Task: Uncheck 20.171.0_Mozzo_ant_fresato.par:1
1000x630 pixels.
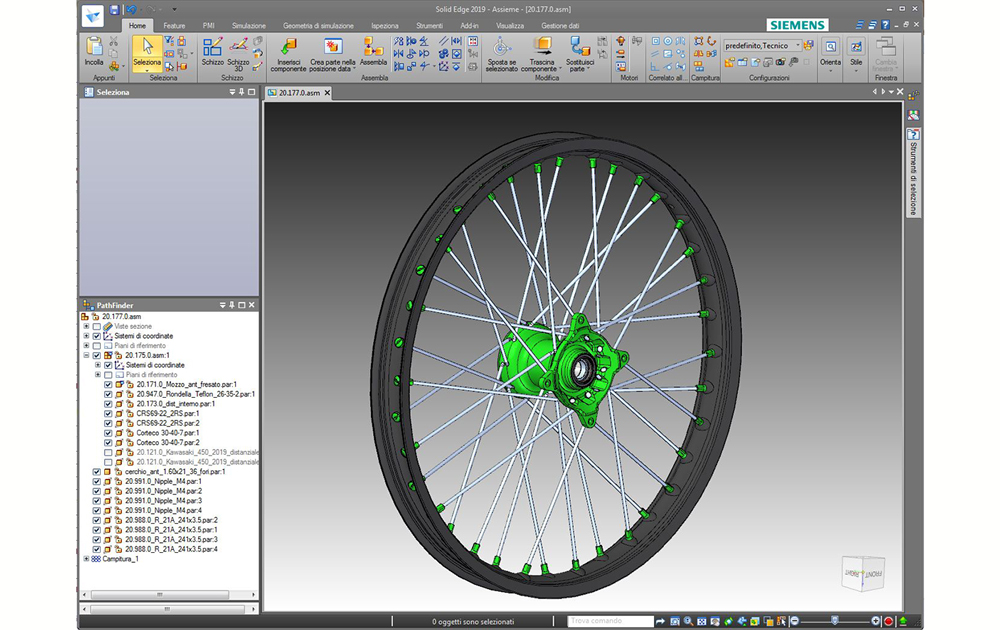Action: tap(108, 385)
